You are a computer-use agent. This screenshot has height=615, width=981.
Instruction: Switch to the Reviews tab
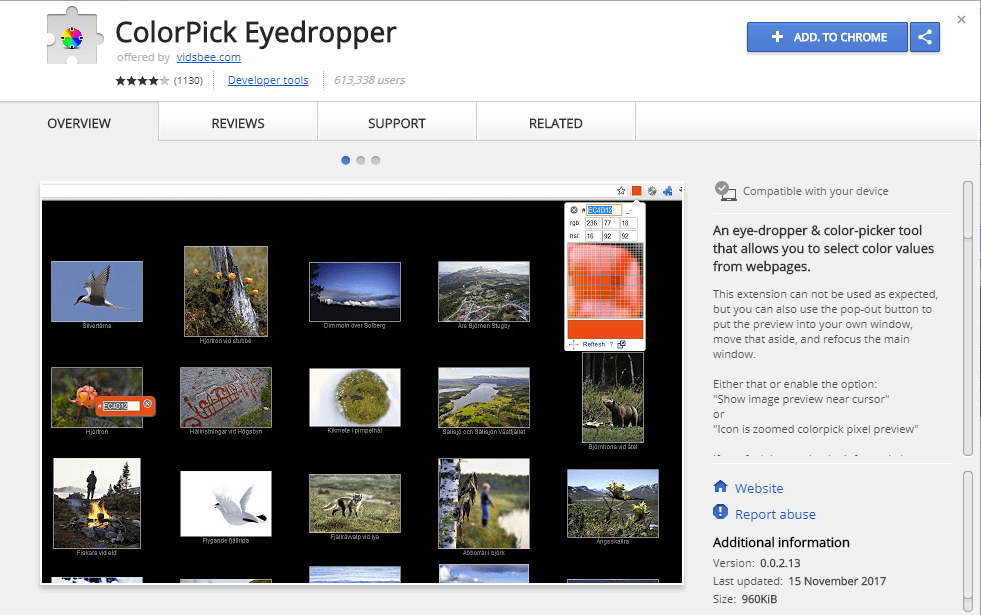tap(238, 123)
